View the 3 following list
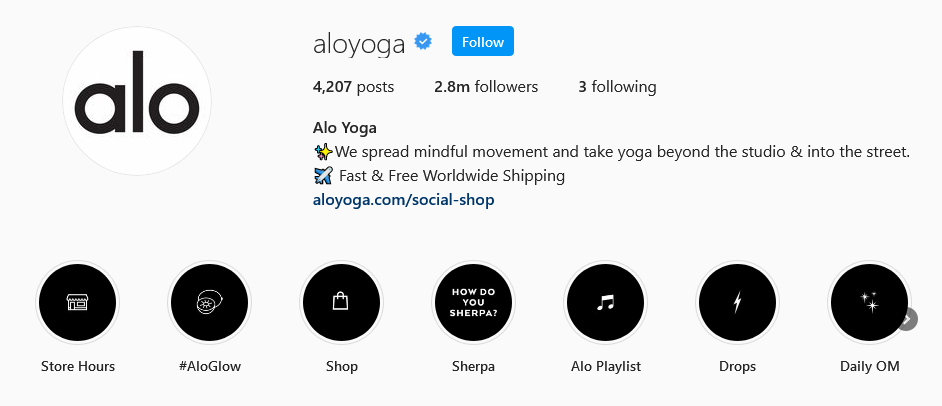 618,87
